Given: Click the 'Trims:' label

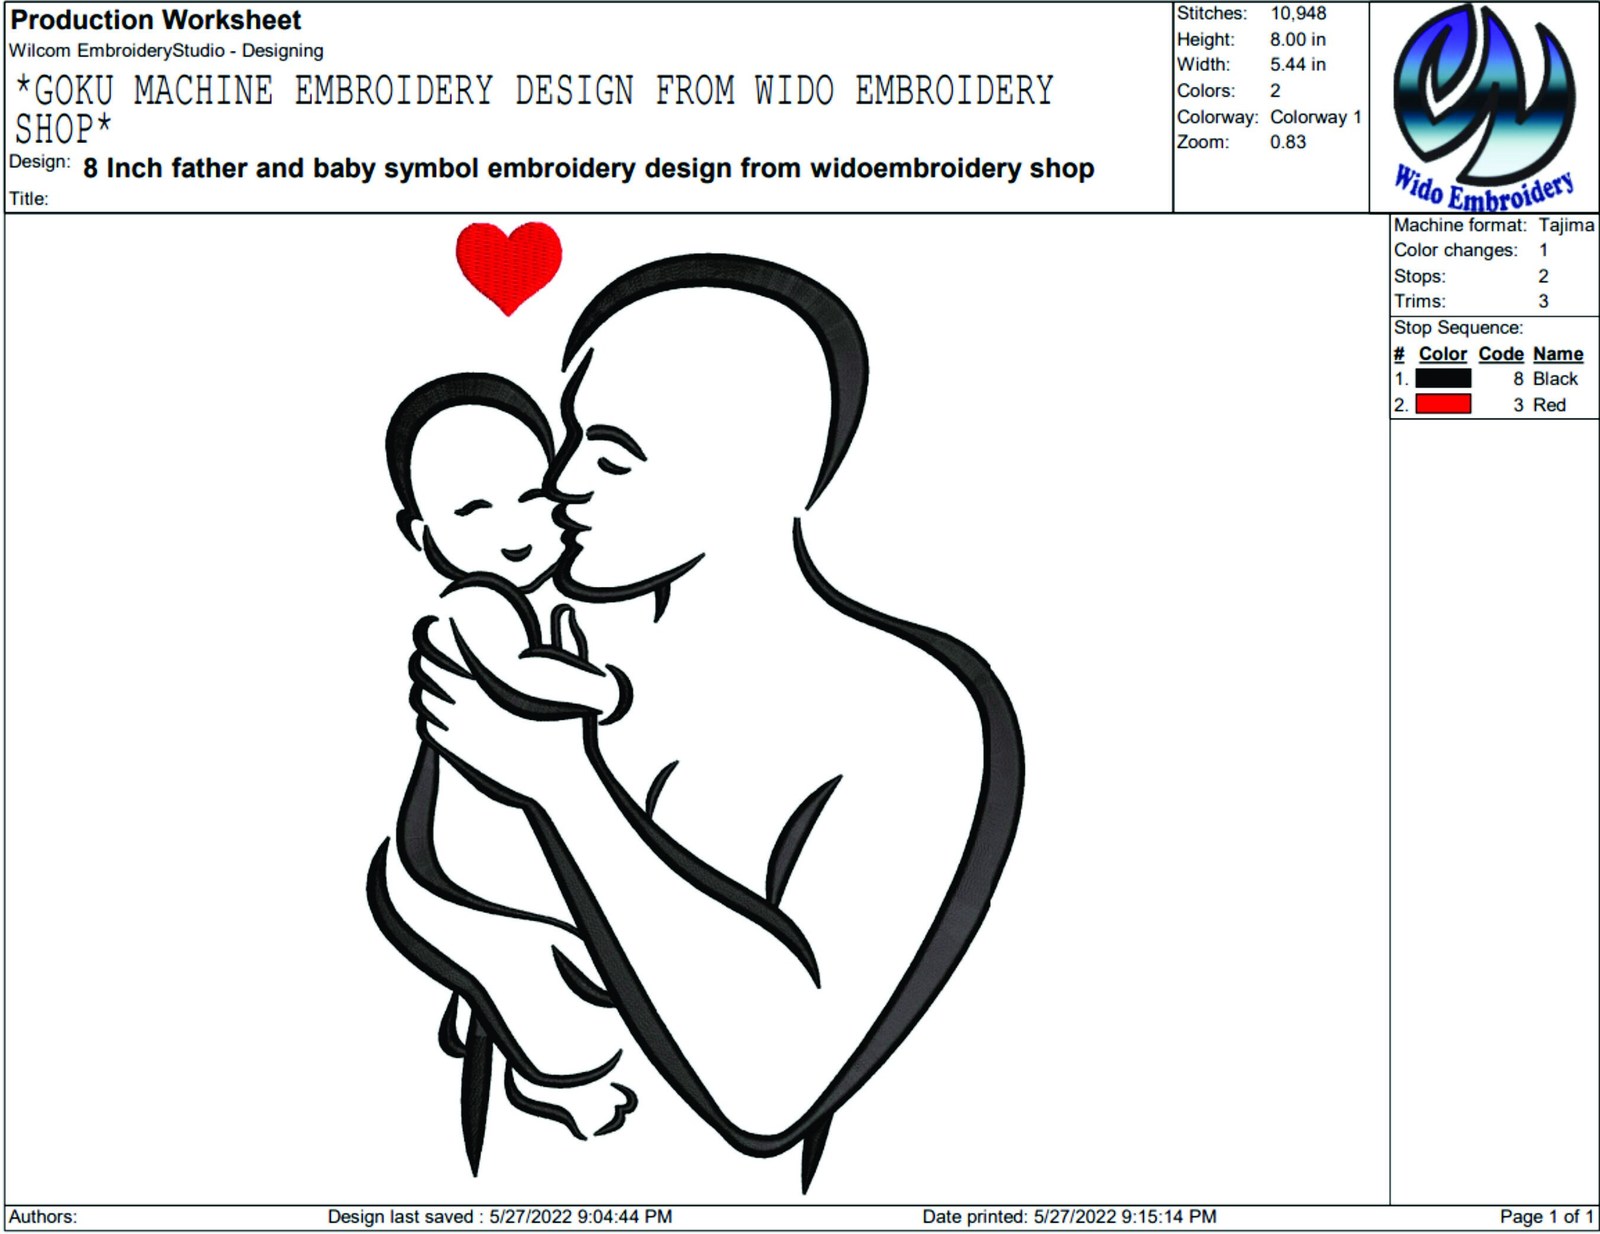Looking at the screenshot, I should (x=1420, y=302).
